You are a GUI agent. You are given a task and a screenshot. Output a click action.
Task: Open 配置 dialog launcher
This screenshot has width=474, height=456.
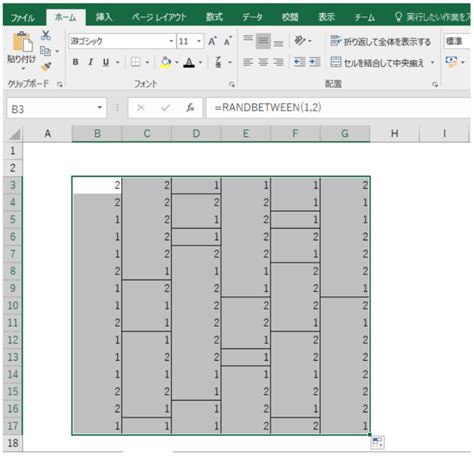pos(435,84)
